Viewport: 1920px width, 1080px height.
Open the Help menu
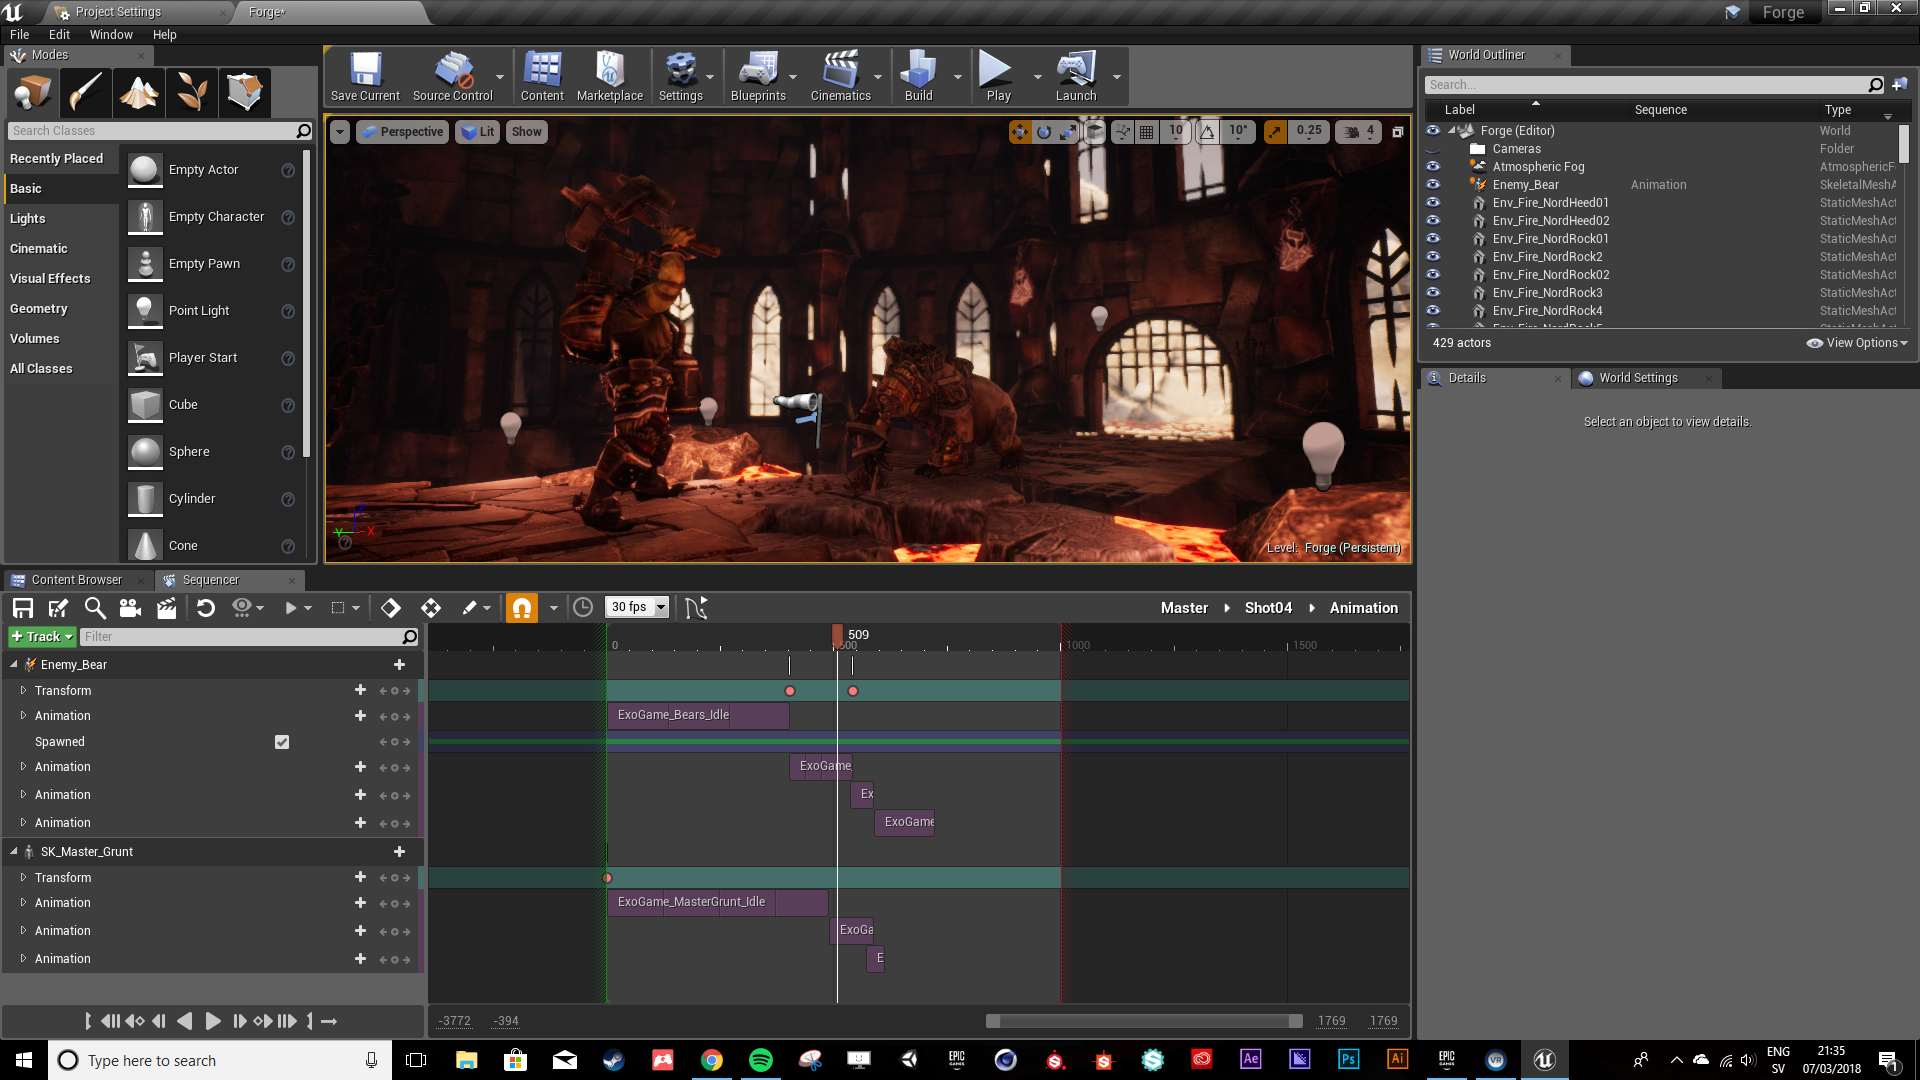[164, 34]
